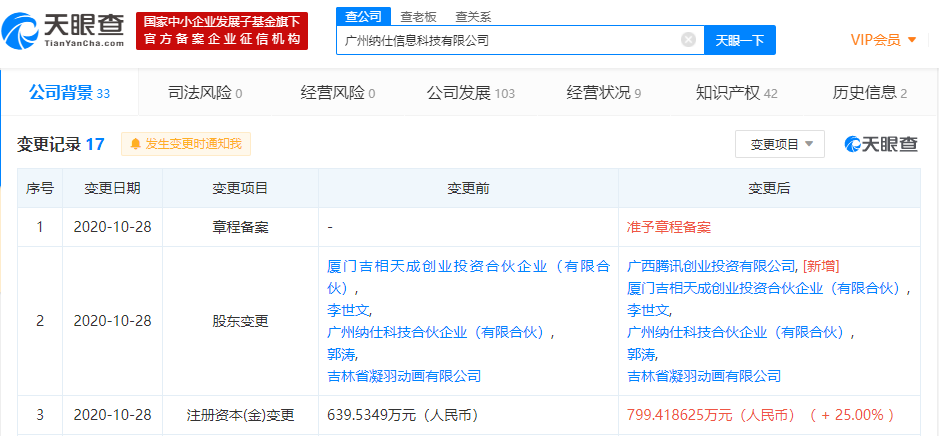Click the bell notification icon

(x=136, y=144)
